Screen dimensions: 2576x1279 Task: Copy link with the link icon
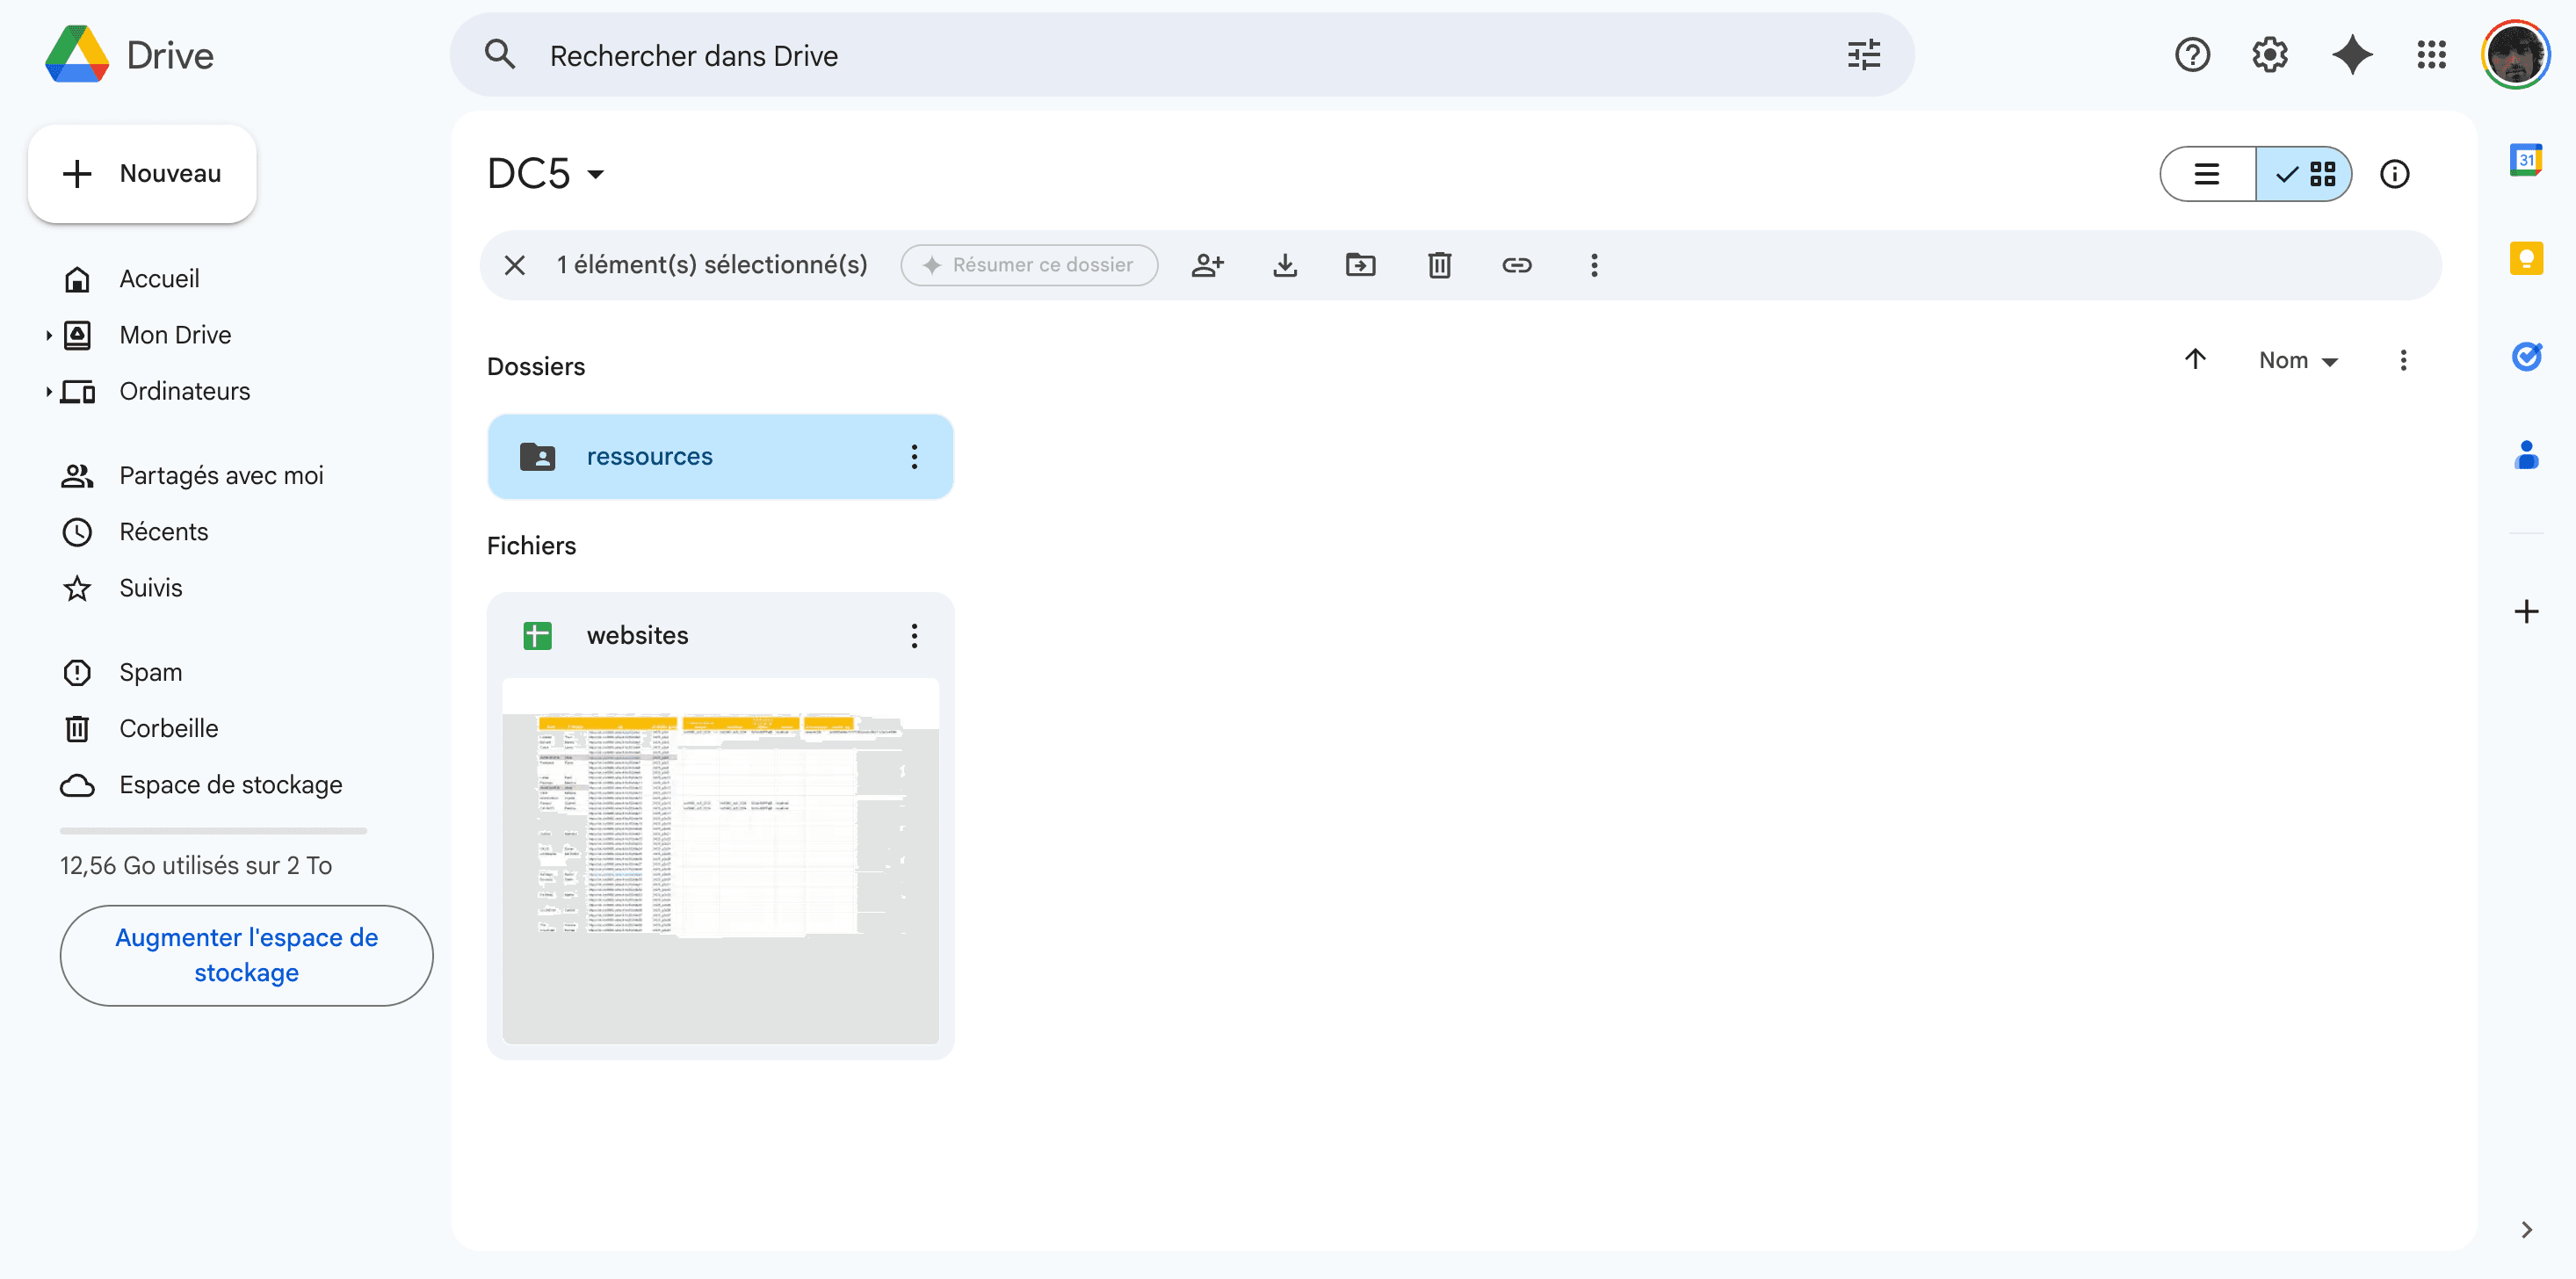pos(1517,265)
